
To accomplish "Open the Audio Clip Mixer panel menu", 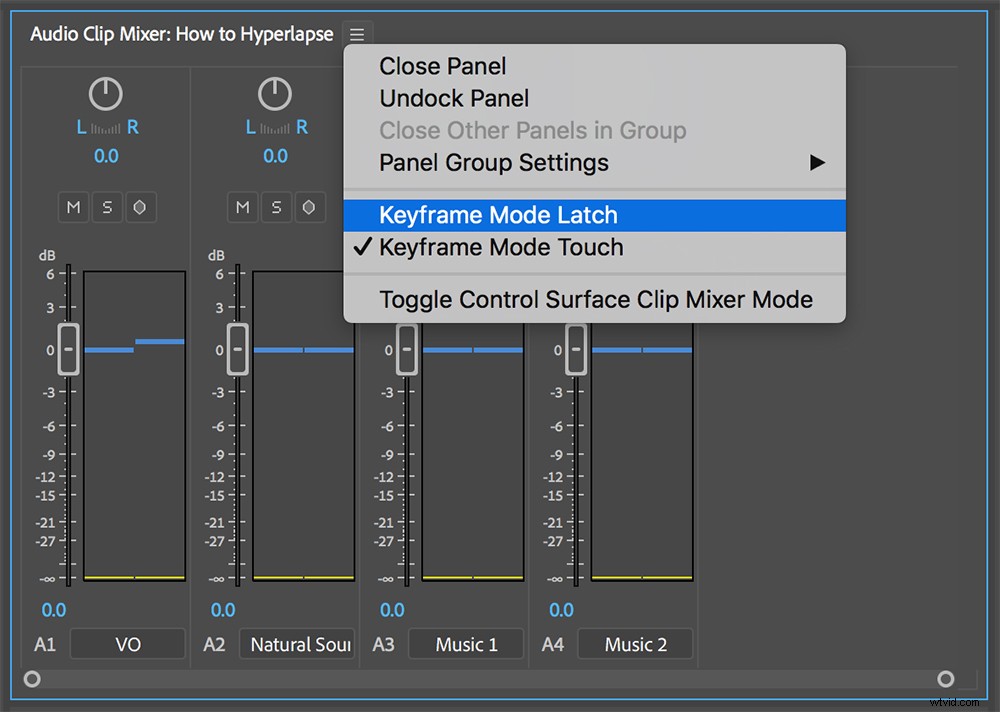I will point(357,33).
